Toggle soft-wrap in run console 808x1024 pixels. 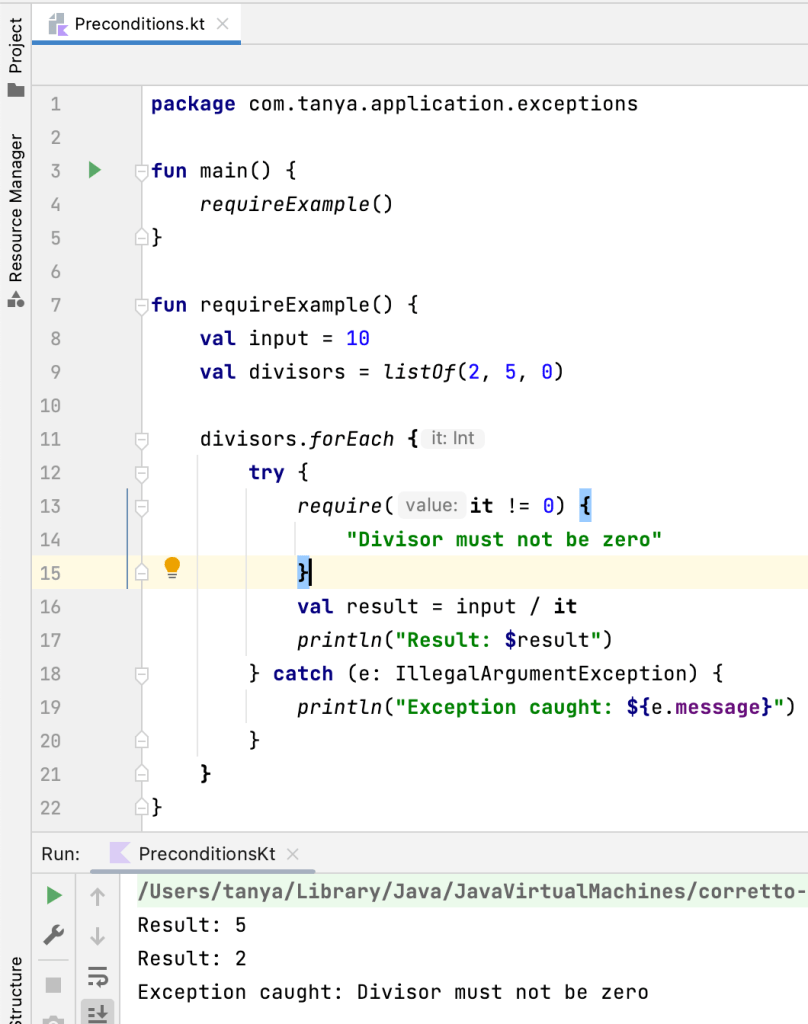pyautogui.click(x=98, y=976)
